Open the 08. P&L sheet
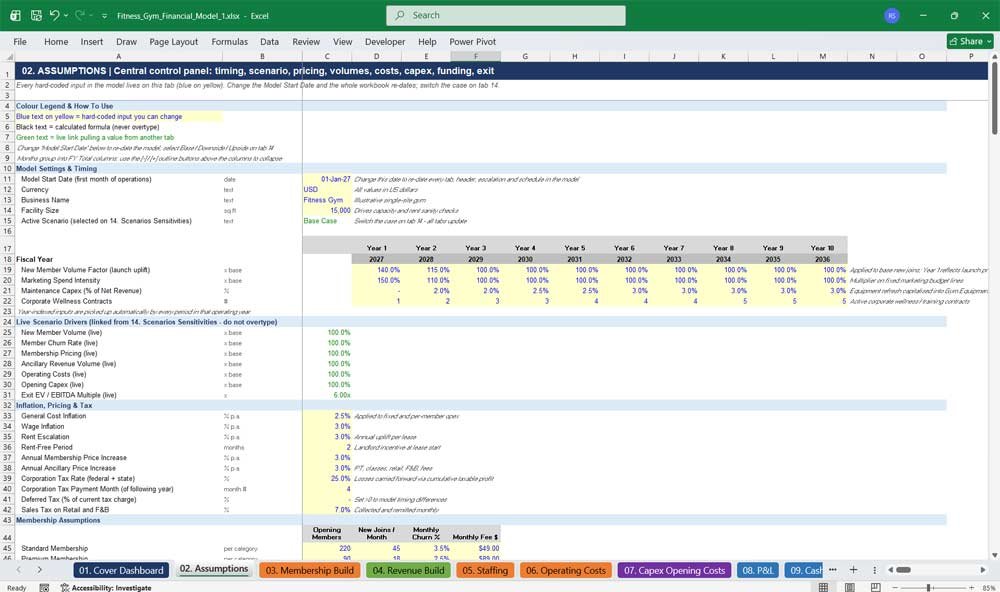Viewport: 1000px width, 592px height. 757,570
